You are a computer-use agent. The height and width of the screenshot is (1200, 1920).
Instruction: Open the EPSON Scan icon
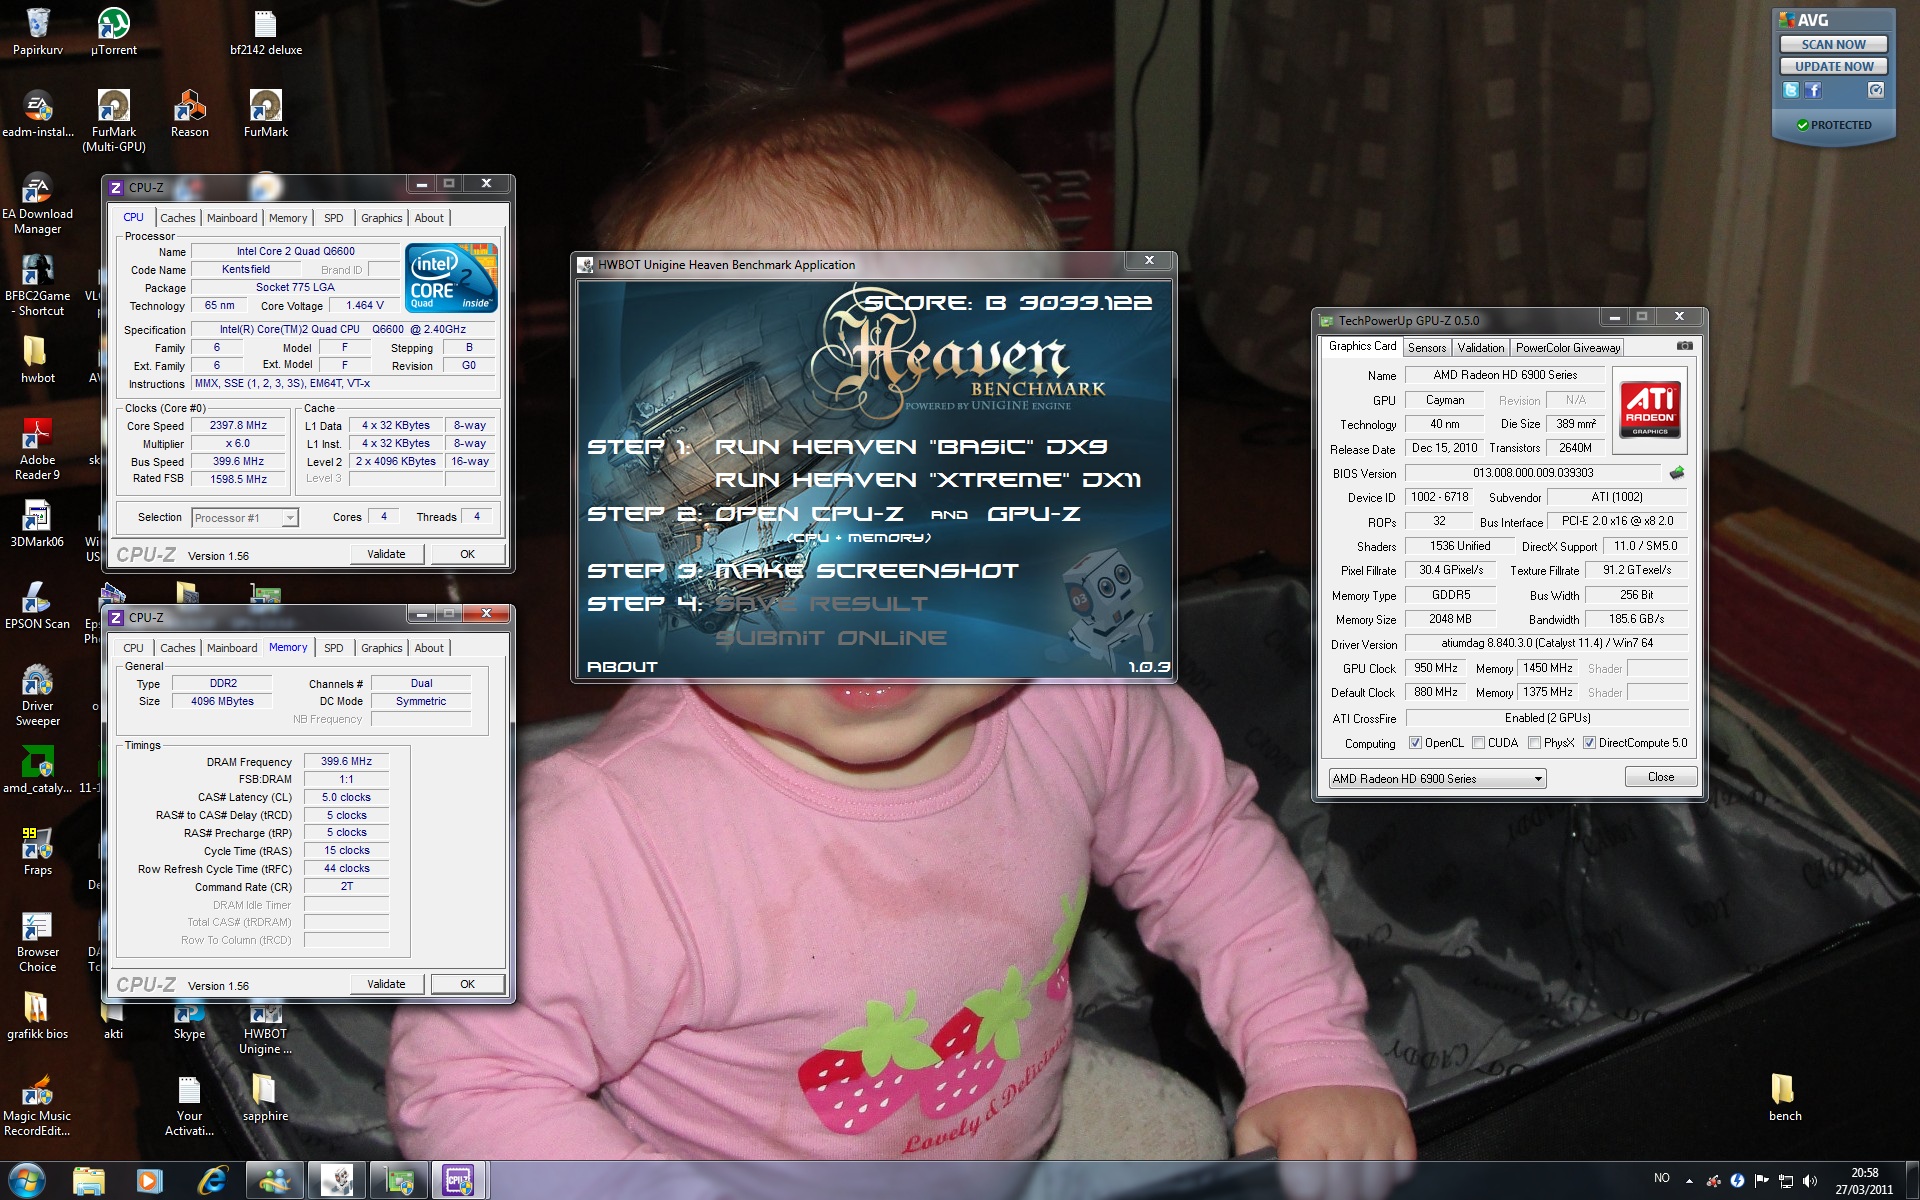point(38,605)
